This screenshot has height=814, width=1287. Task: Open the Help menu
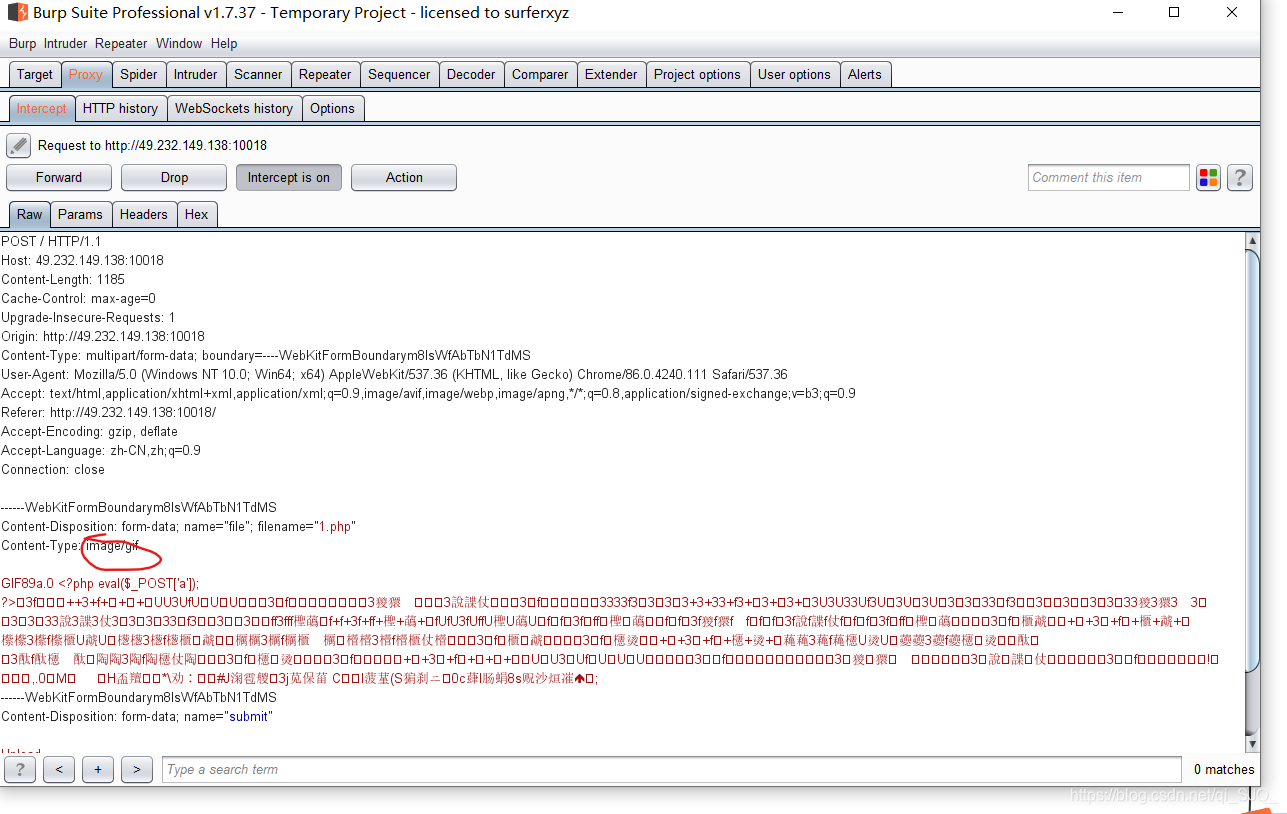tap(224, 43)
